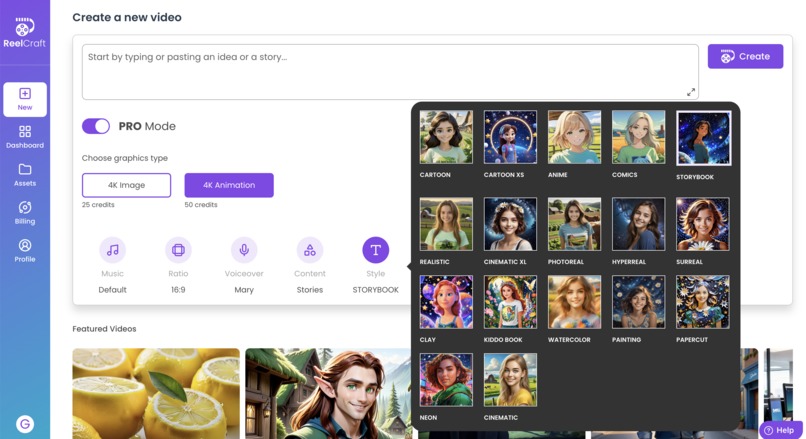This screenshot has height=439, width=806.
Task: Choose the CARTOON XS style thumbnail
Action: point(510,137)
